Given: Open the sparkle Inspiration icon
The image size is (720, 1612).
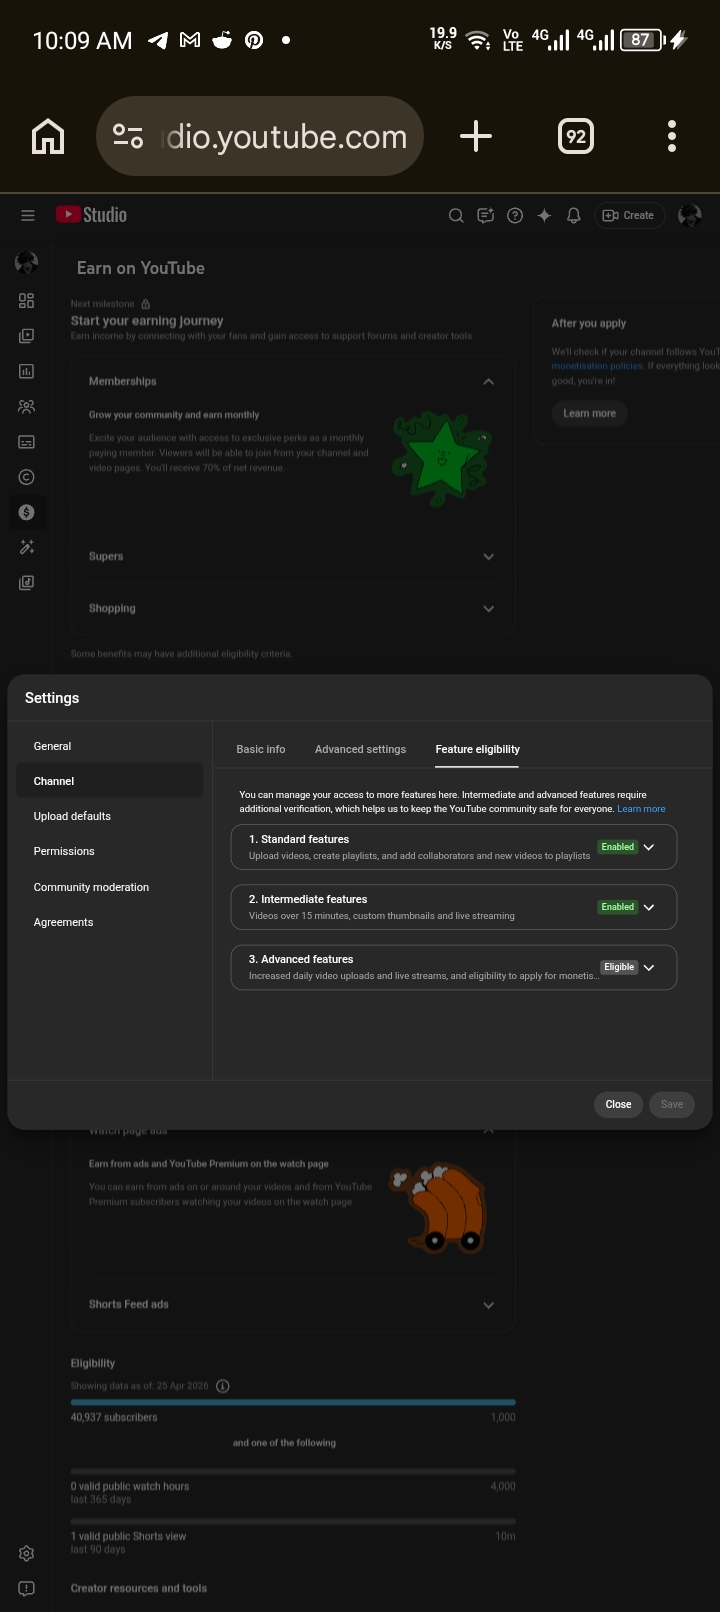Looking at the screenshot, I should [544, 215].
